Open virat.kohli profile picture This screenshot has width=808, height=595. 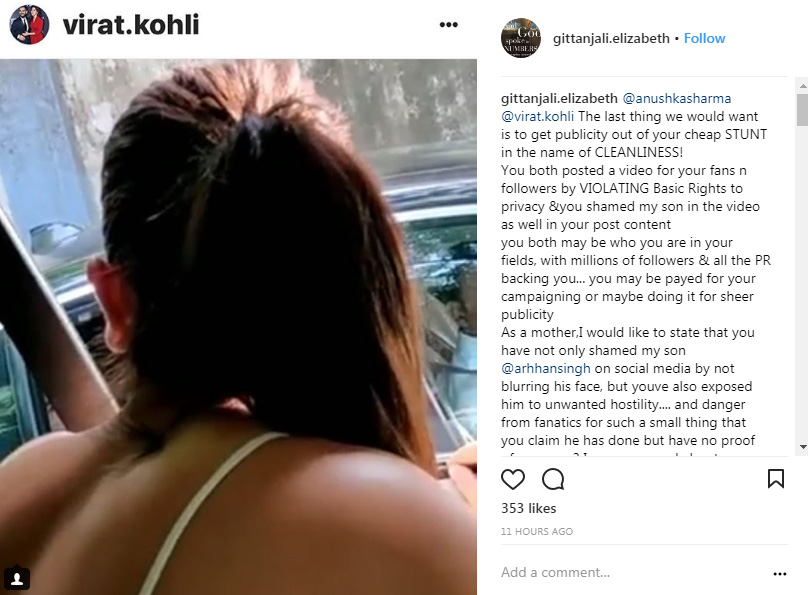click(29, 24)
